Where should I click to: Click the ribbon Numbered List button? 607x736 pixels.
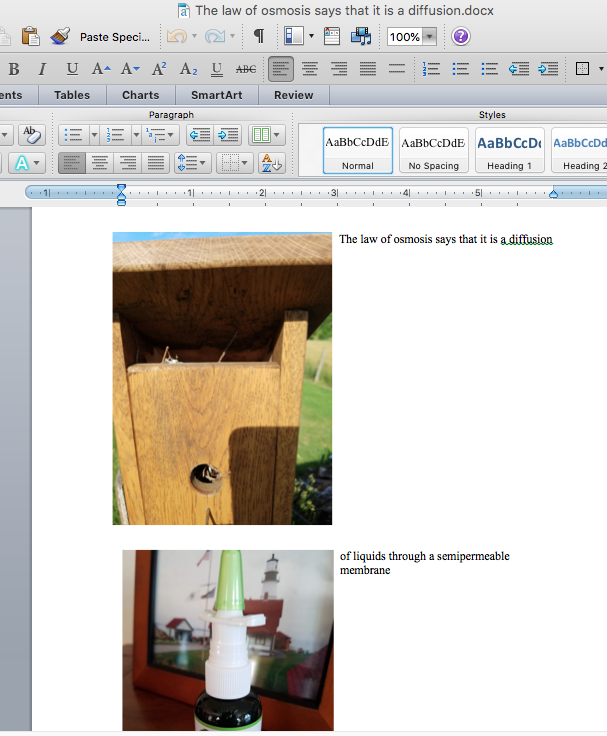coord(115,135)
